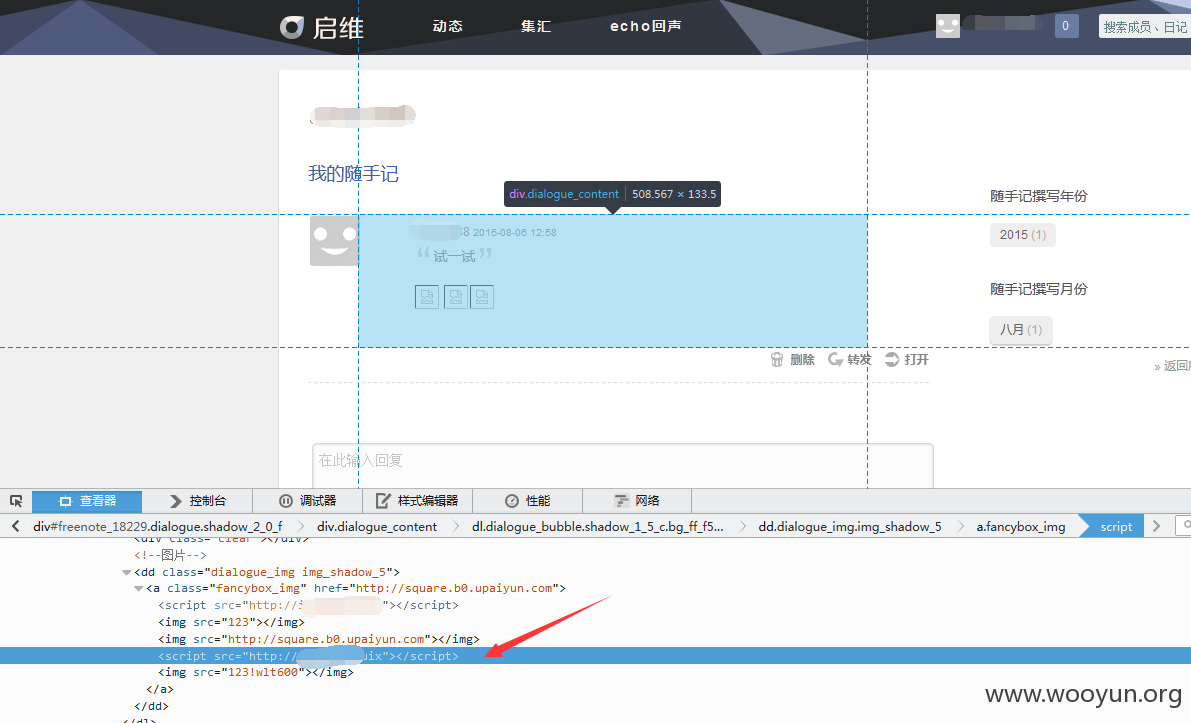Open the notification count badge 0

1066,26
